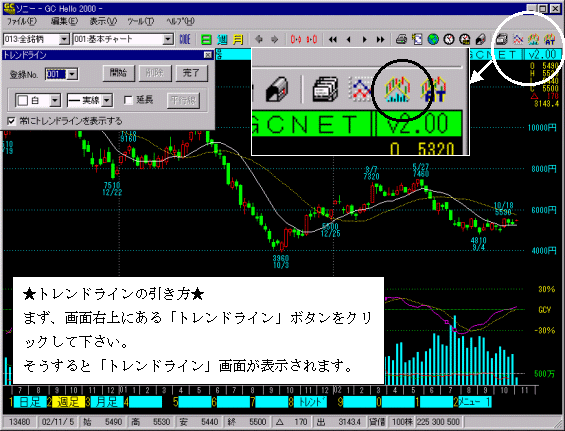
Task: Click status bar 始 5490 entry
Action: coord(103,422)
